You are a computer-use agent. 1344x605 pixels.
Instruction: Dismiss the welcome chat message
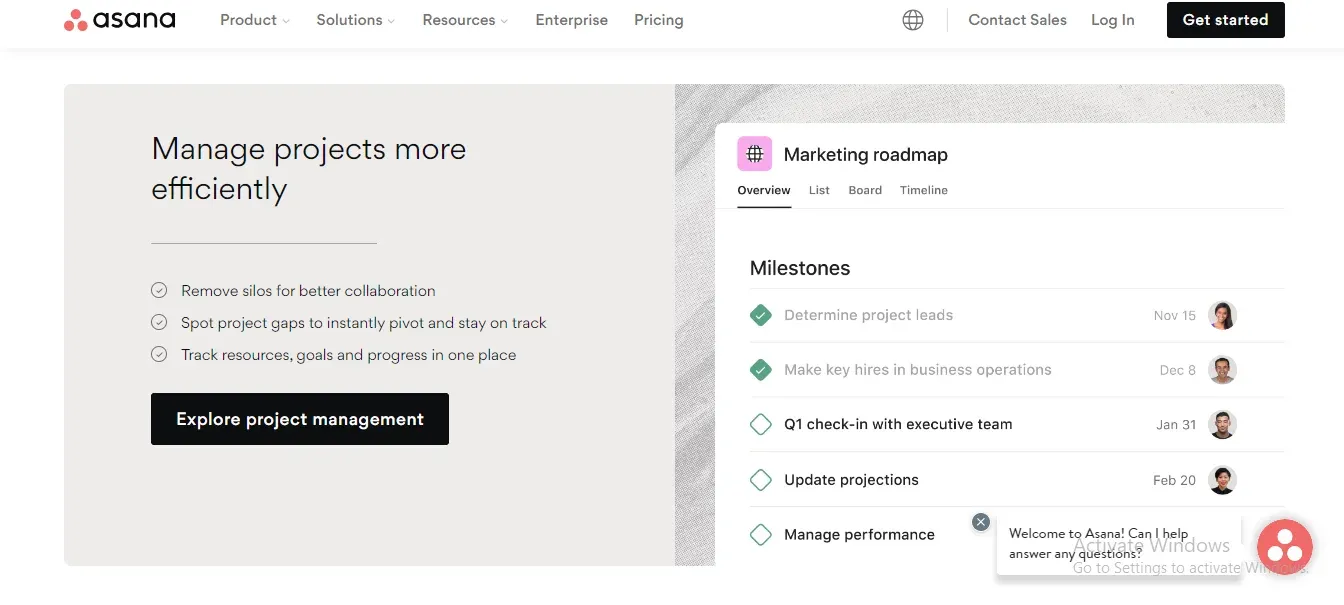[x=981, y=522]
